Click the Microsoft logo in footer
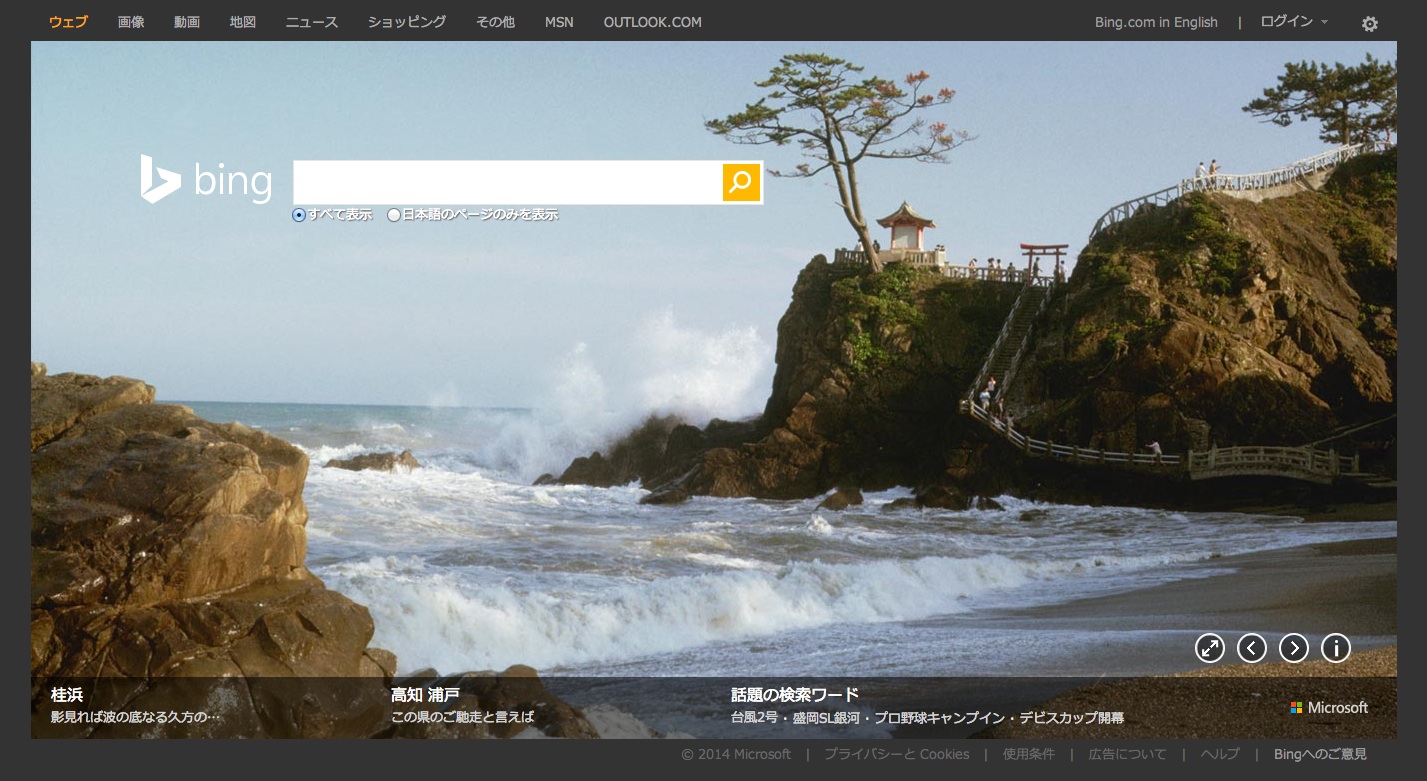The height and width of the screenshot is (781, 1427). 1329,708
